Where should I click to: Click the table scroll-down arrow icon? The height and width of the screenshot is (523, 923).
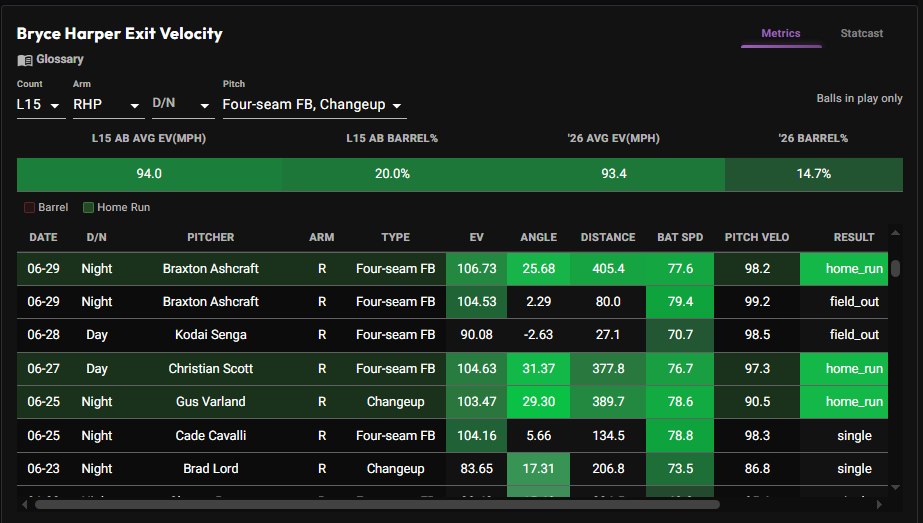[895, 487]
